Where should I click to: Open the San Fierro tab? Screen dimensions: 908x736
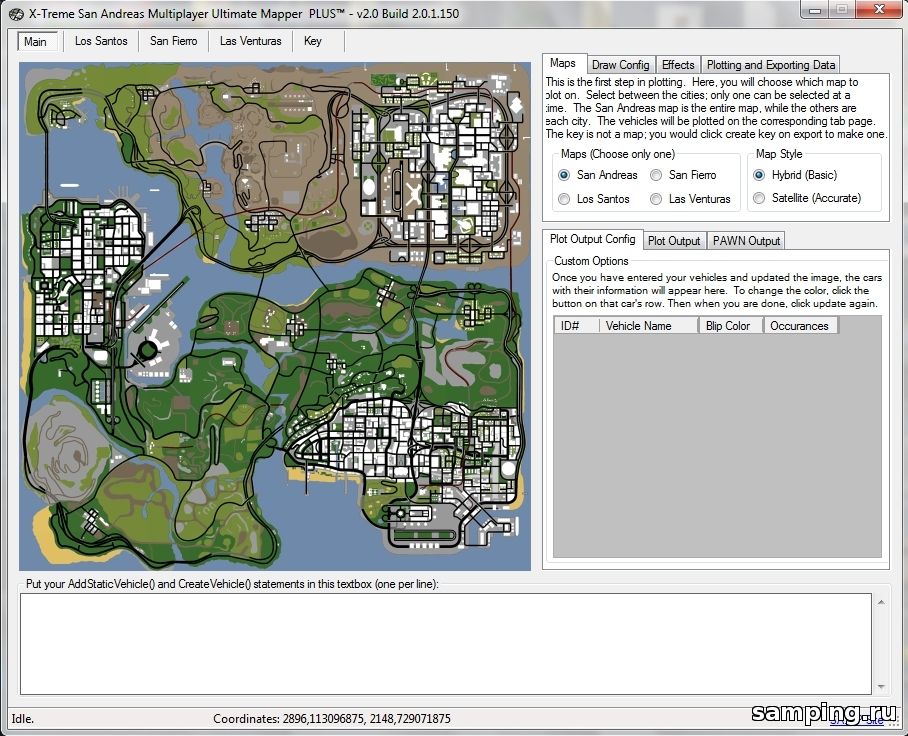point(173,41)
